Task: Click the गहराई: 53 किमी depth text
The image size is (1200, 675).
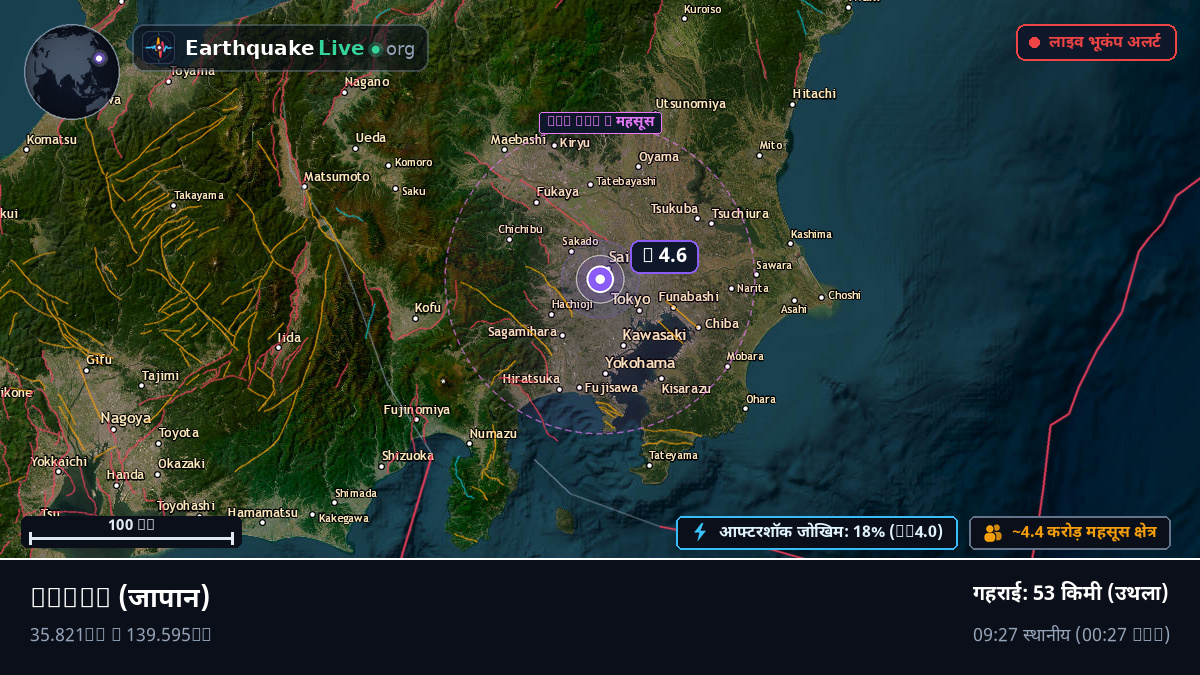Action: coord(1071,593)
